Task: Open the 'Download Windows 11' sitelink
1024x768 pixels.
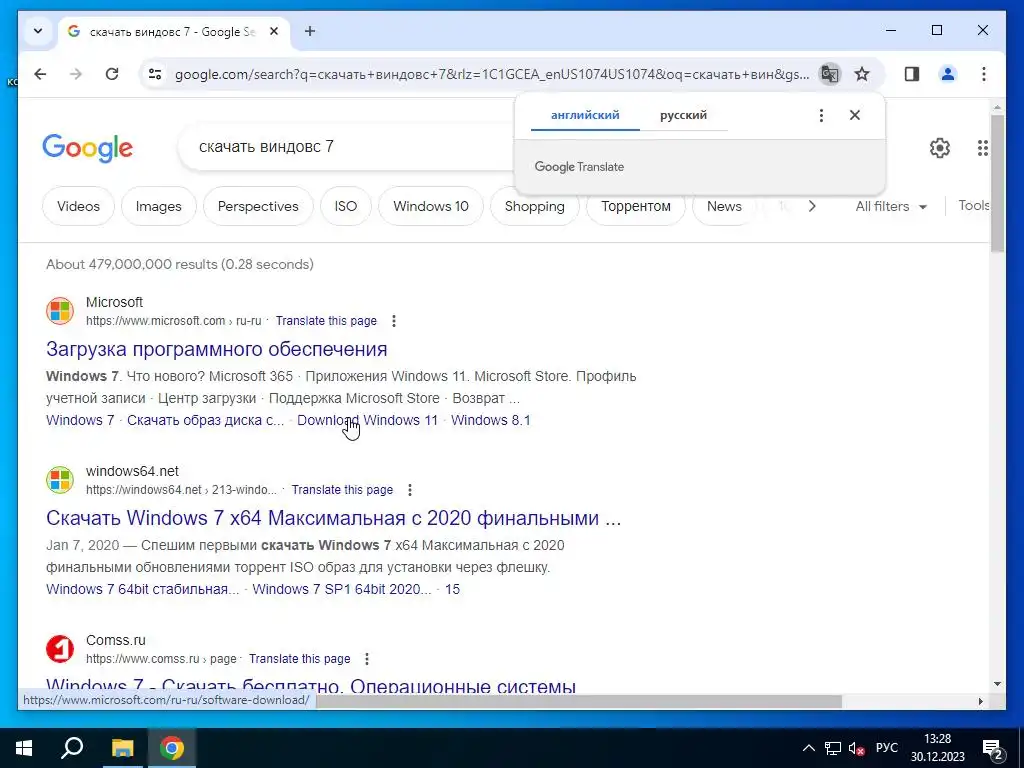Action: point(367,420)
